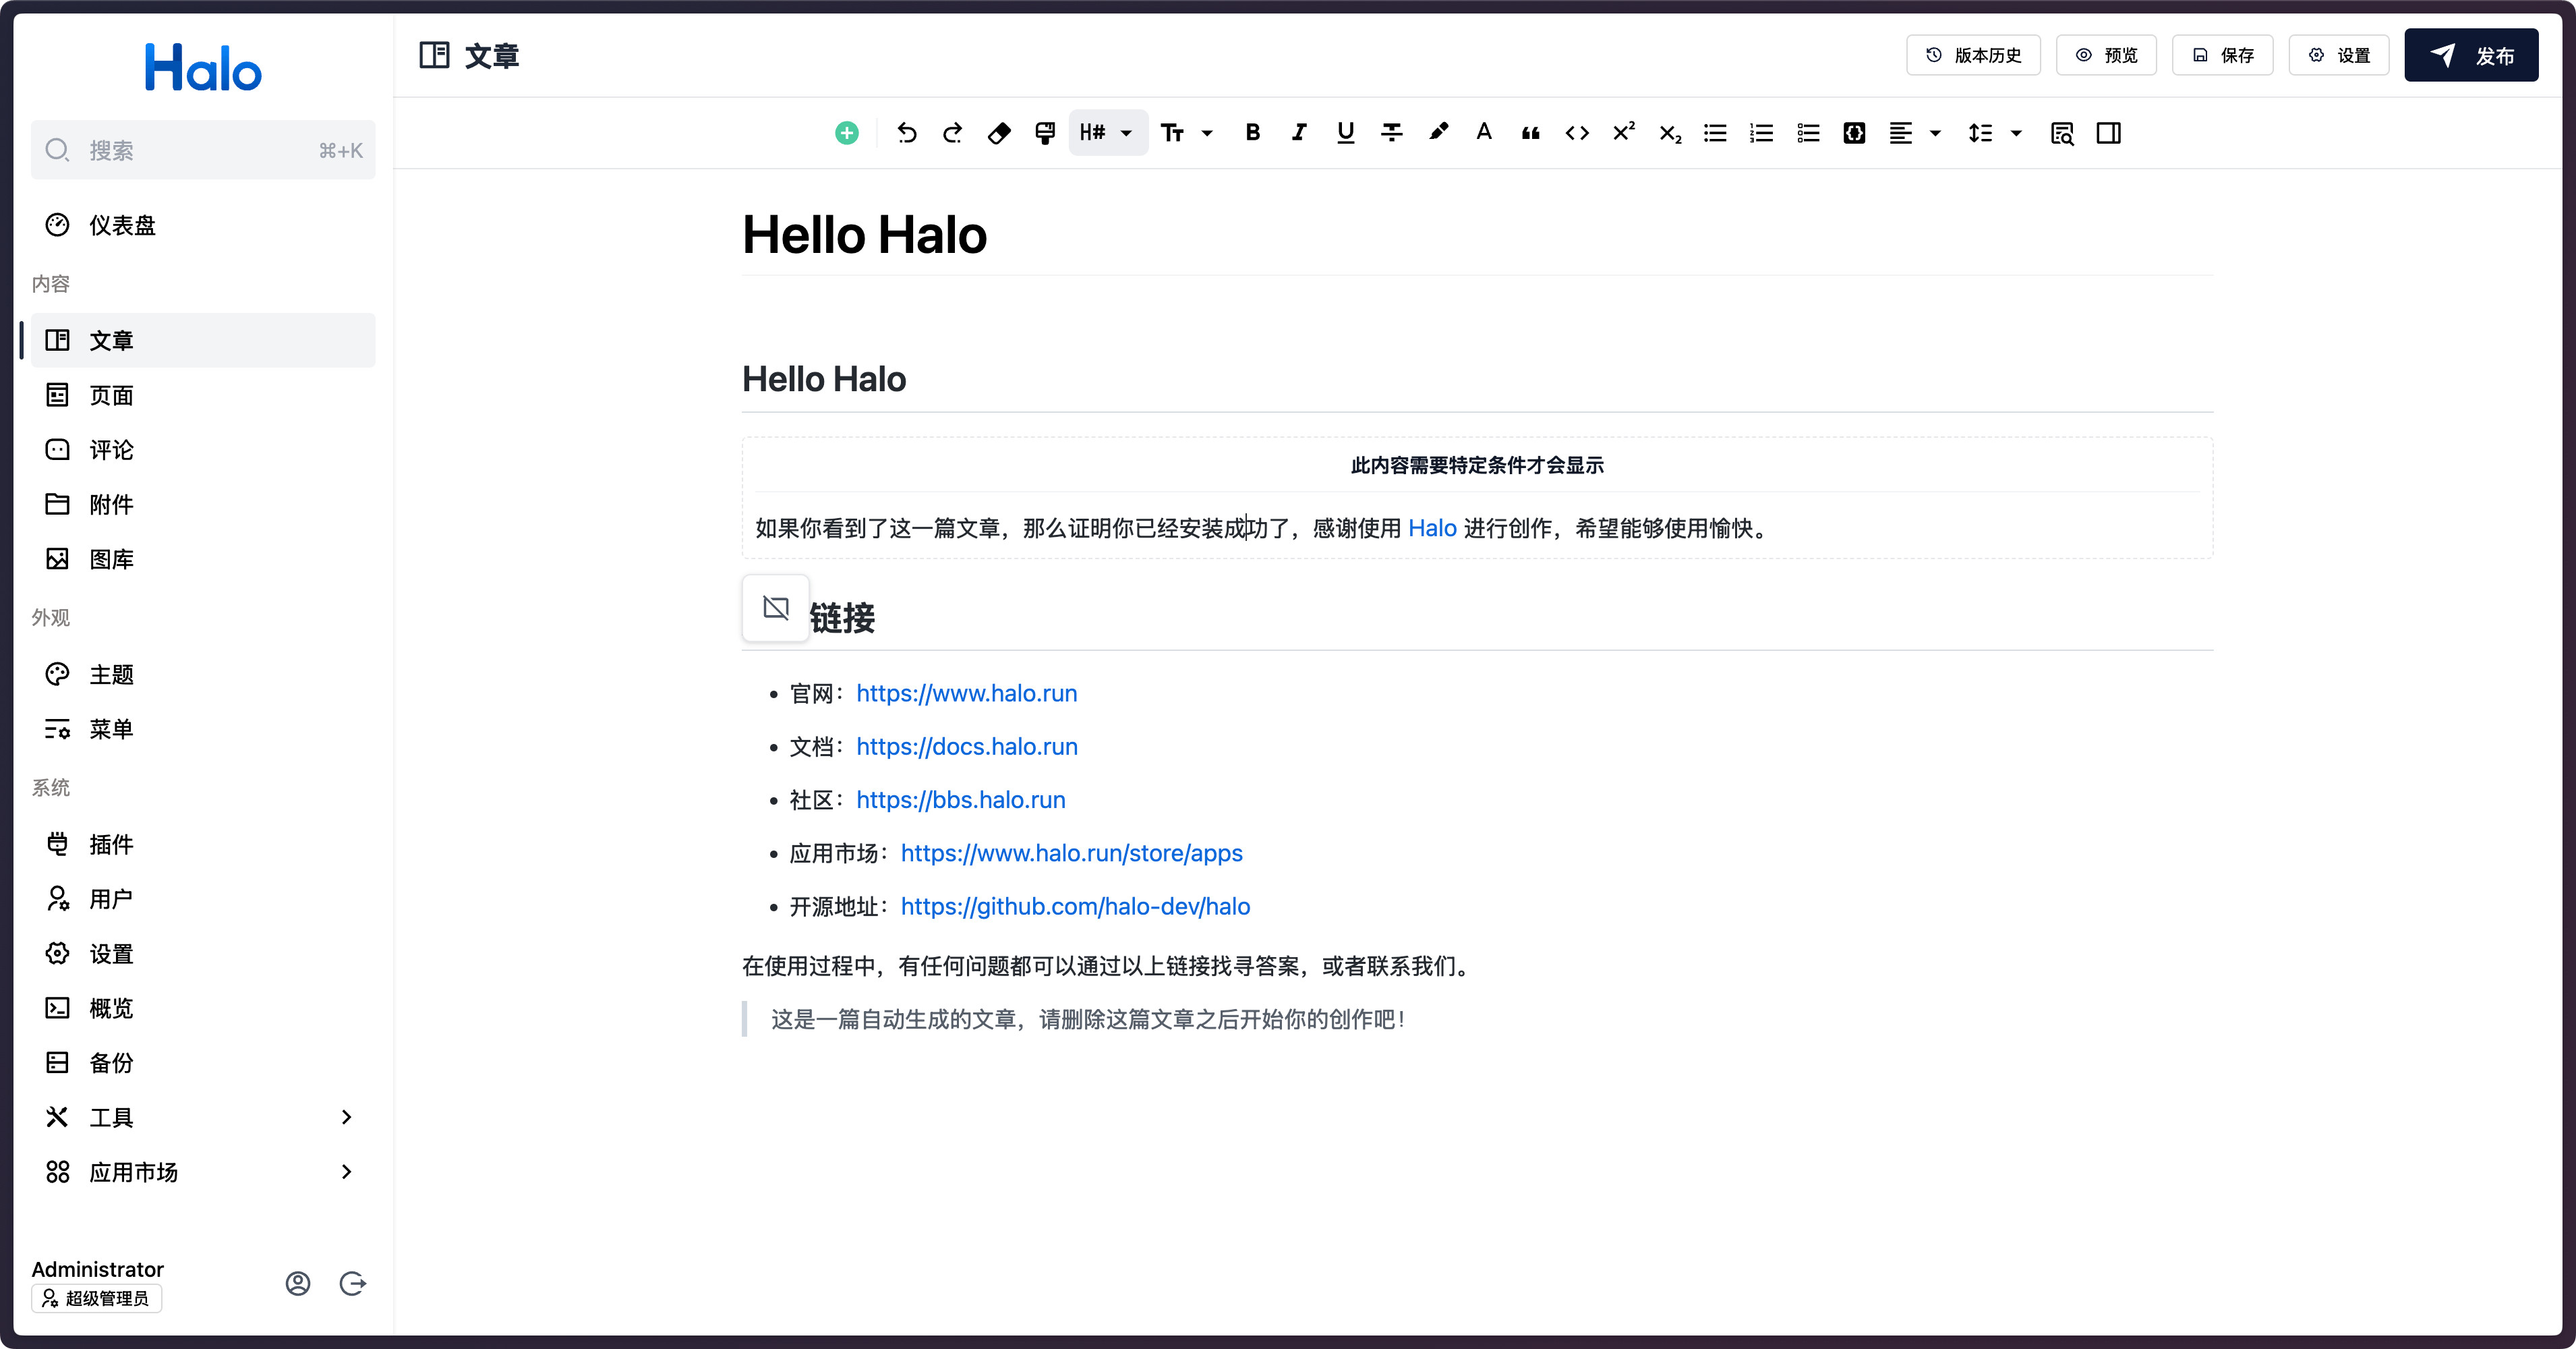
Task: Expand the 工具 submenu
Action: coord(346,1117)
